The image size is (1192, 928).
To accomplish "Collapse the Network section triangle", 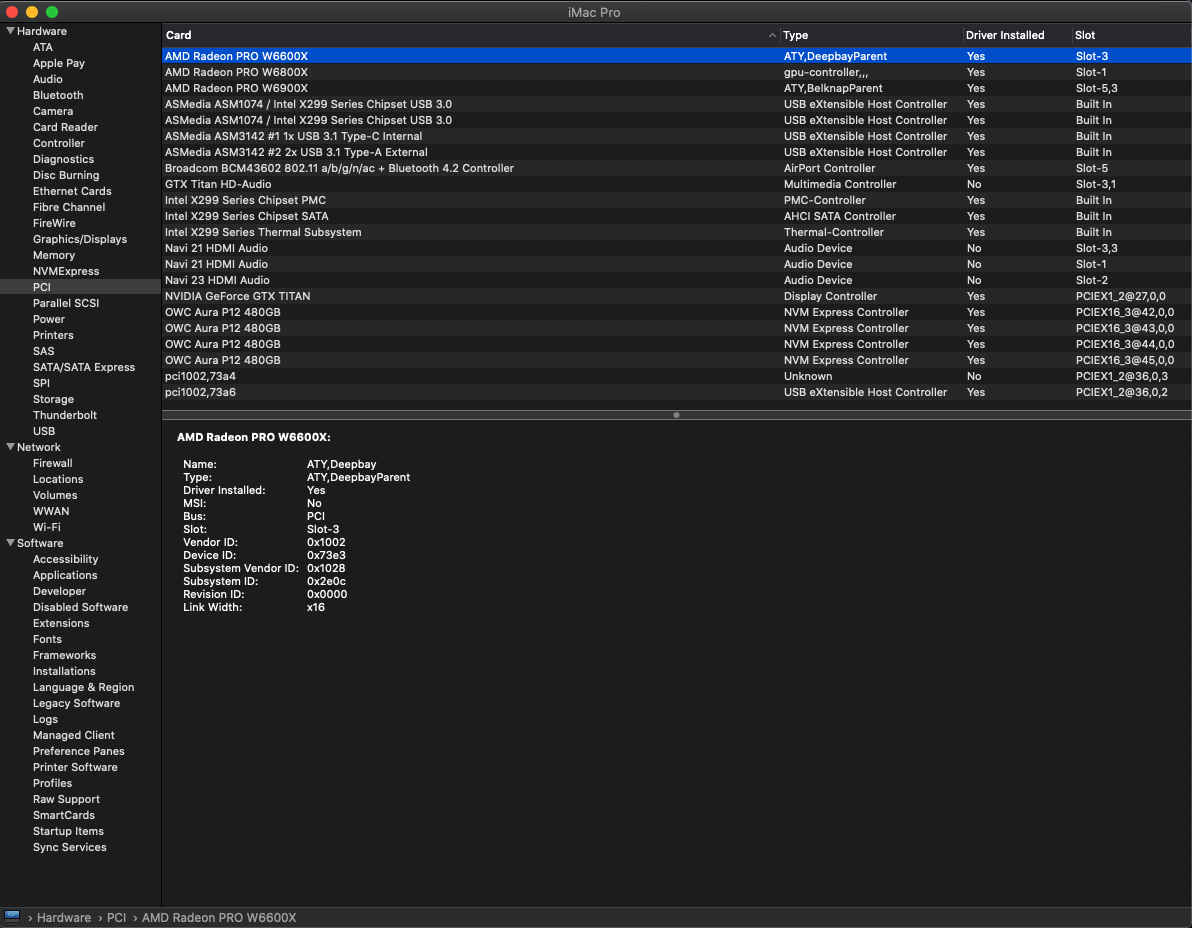I will point(11,447).
